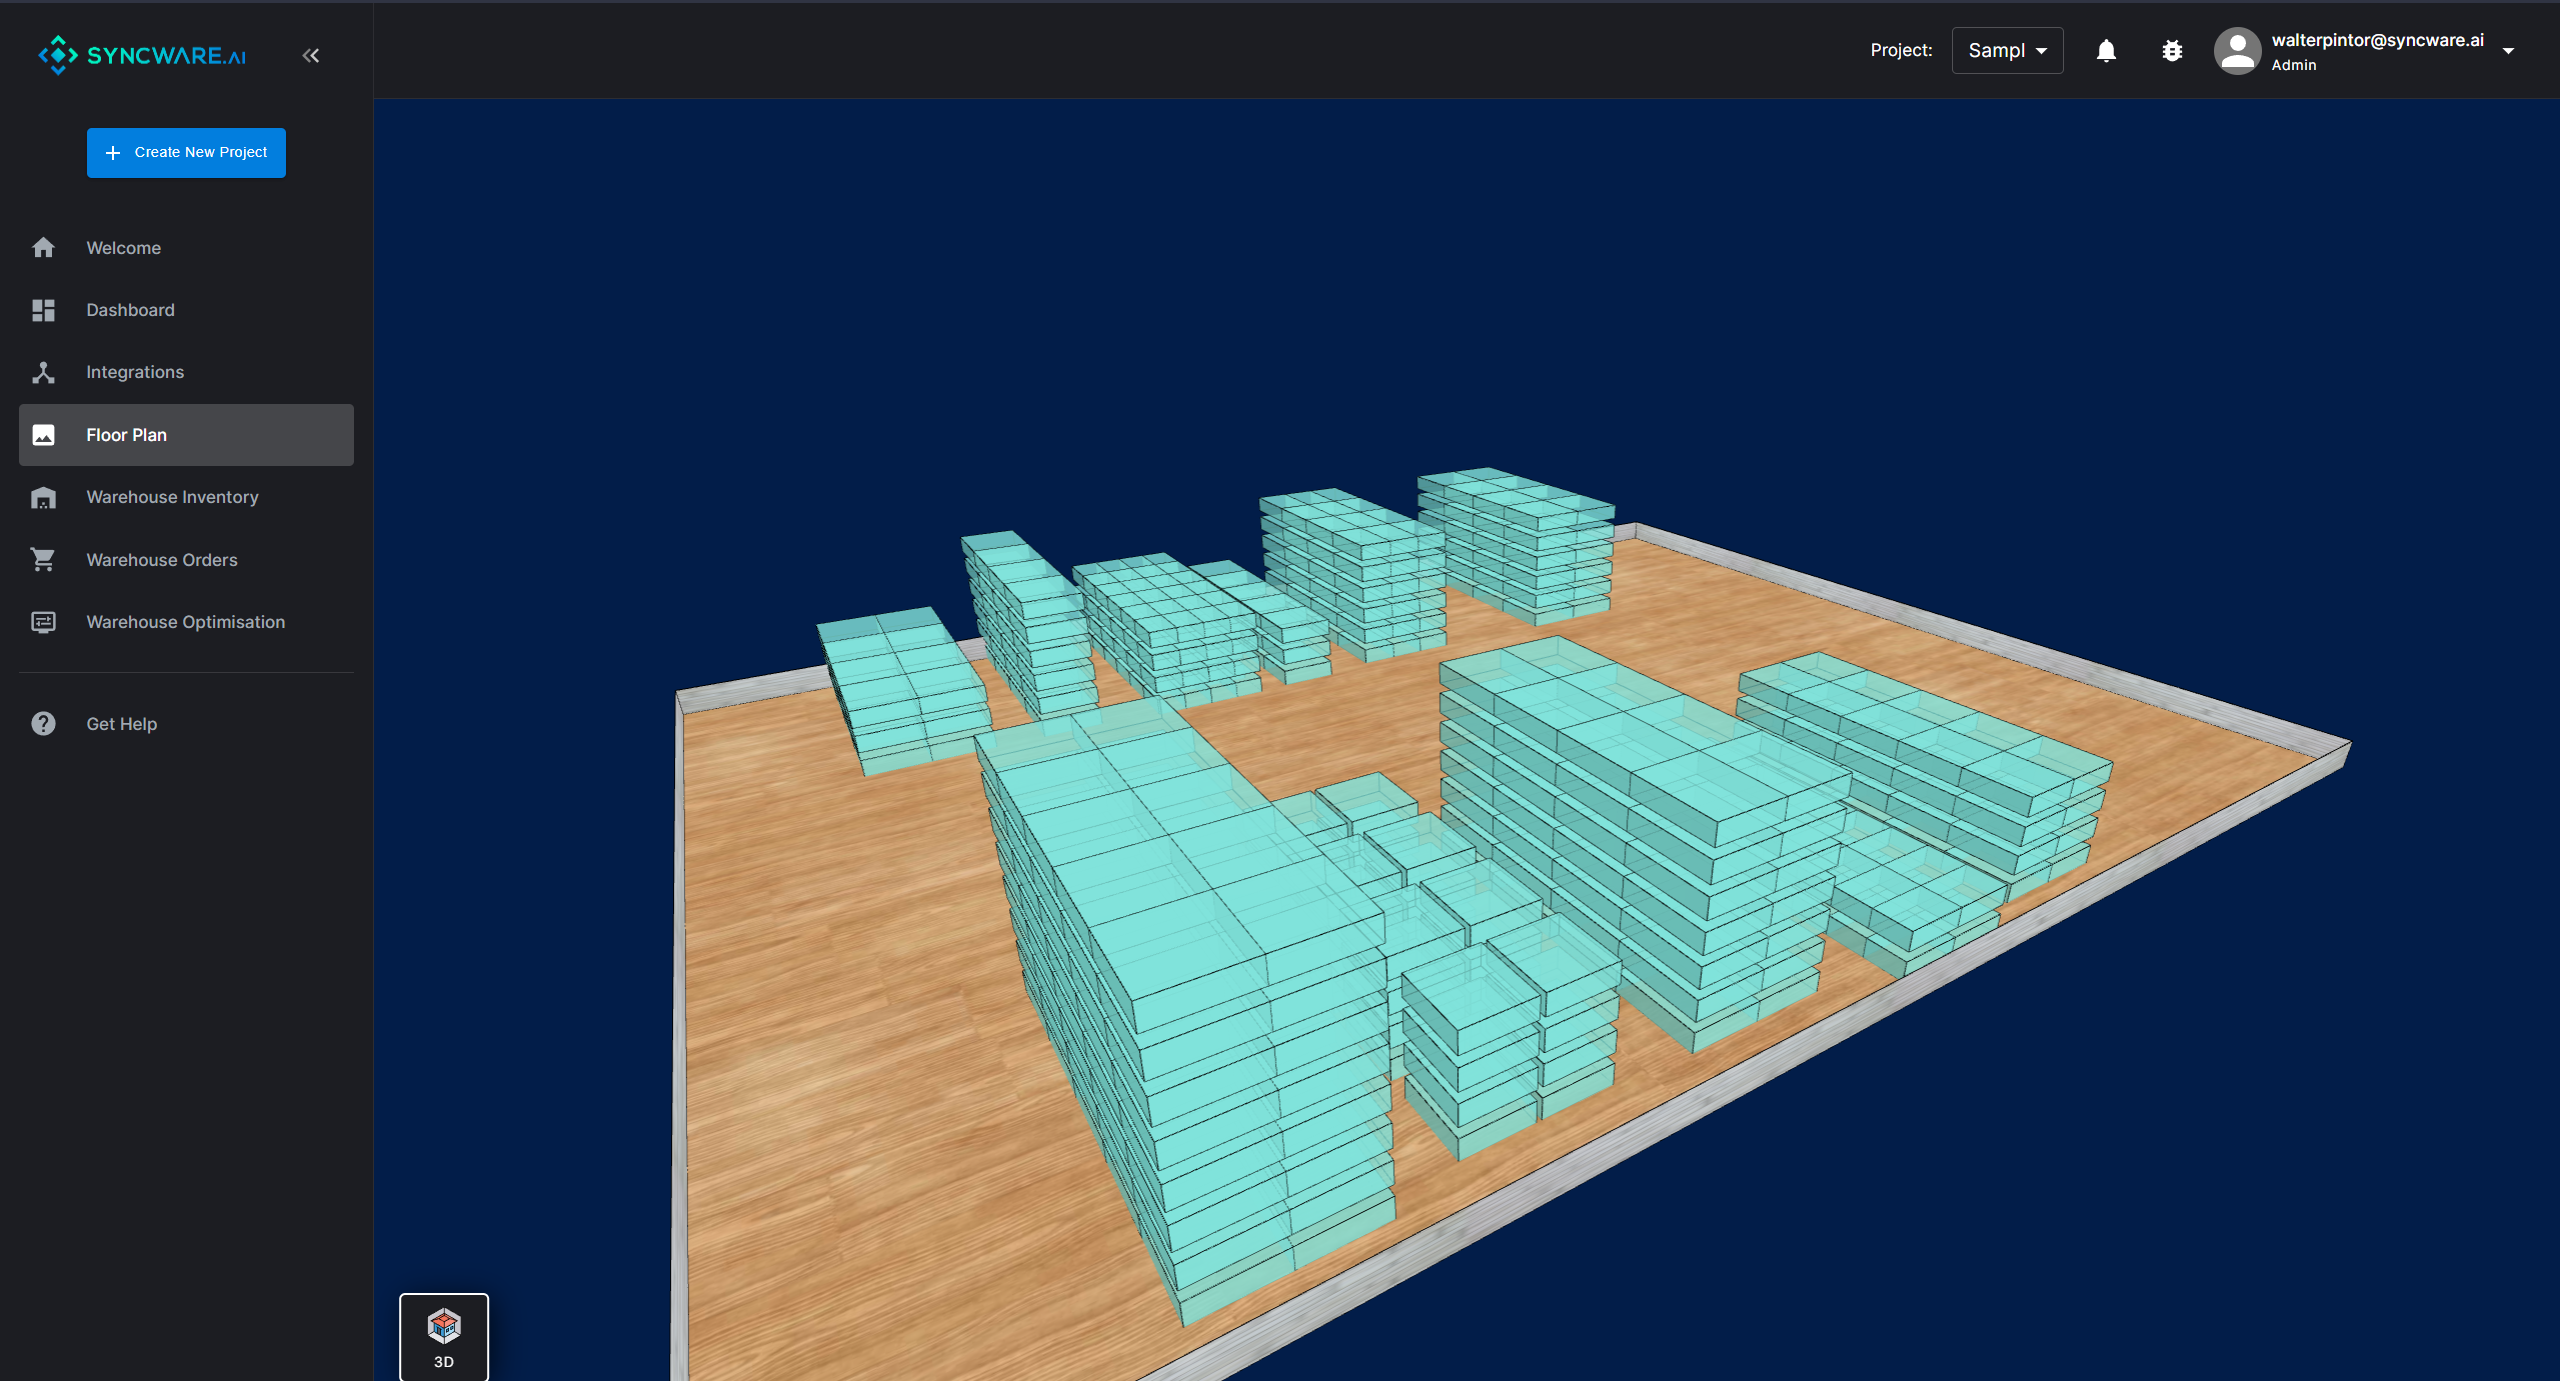Click the Create New Project button

click(186, 152)
